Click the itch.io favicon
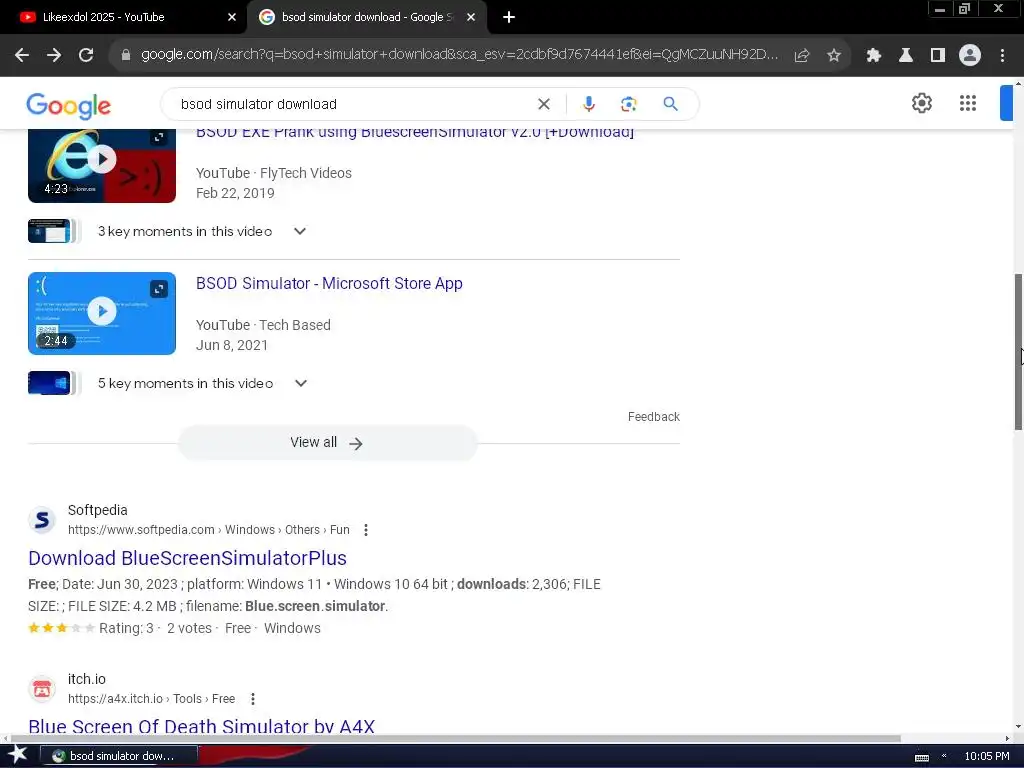 tap(42, 689)
